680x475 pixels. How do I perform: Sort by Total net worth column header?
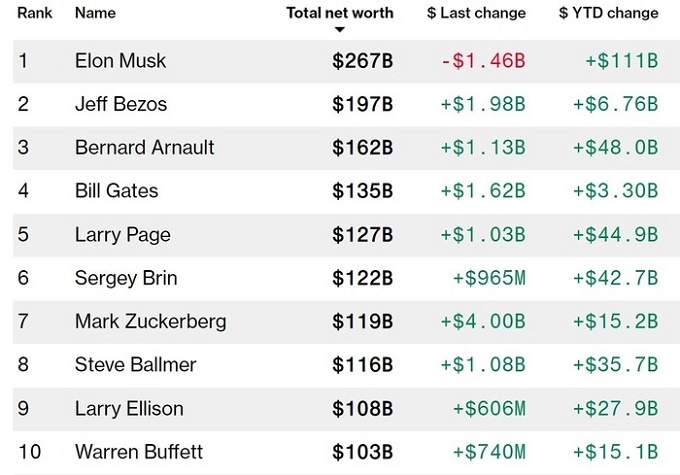339,13
